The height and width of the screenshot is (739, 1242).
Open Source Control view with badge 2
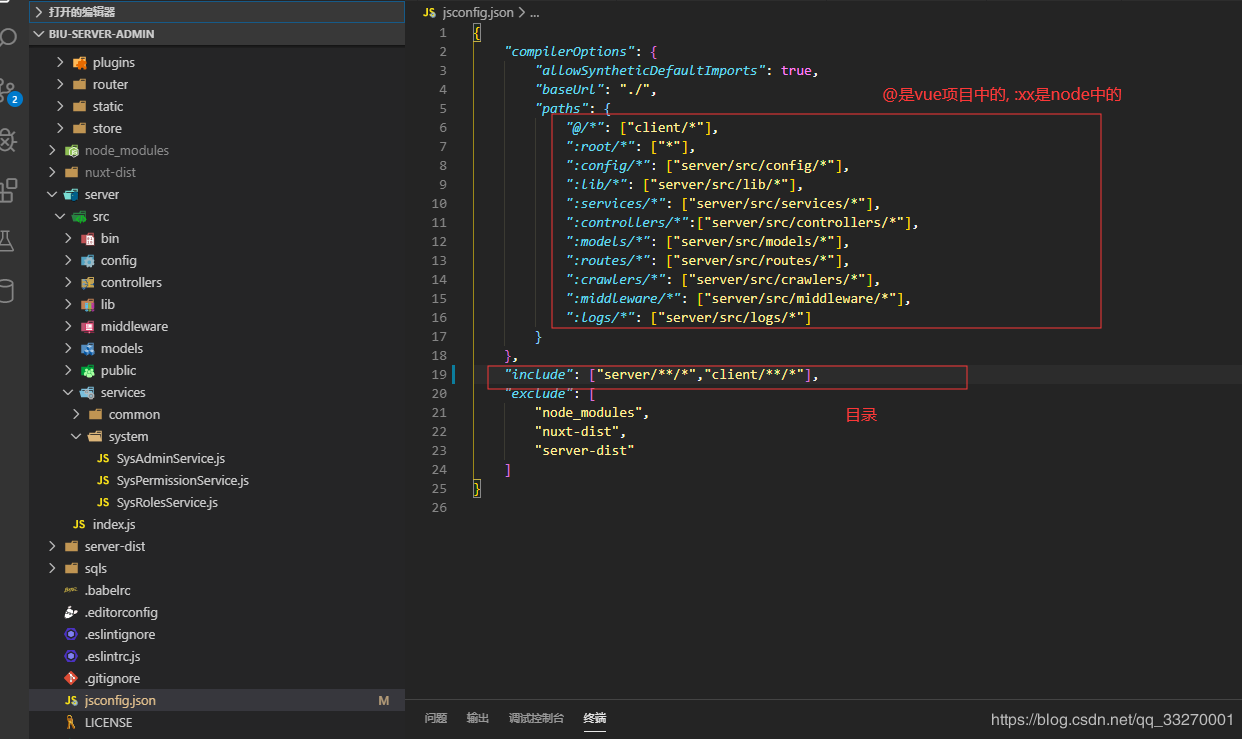pyautogui.click(x=8, y=90)
